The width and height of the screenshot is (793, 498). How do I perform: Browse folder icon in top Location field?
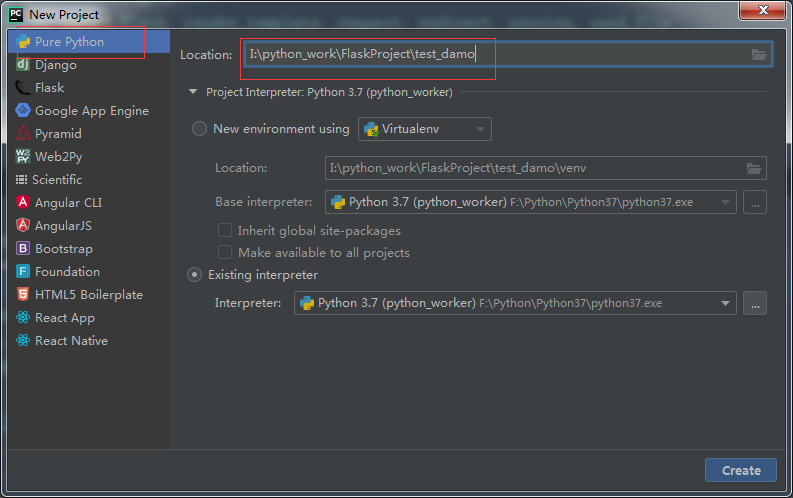tap(759, 55)
